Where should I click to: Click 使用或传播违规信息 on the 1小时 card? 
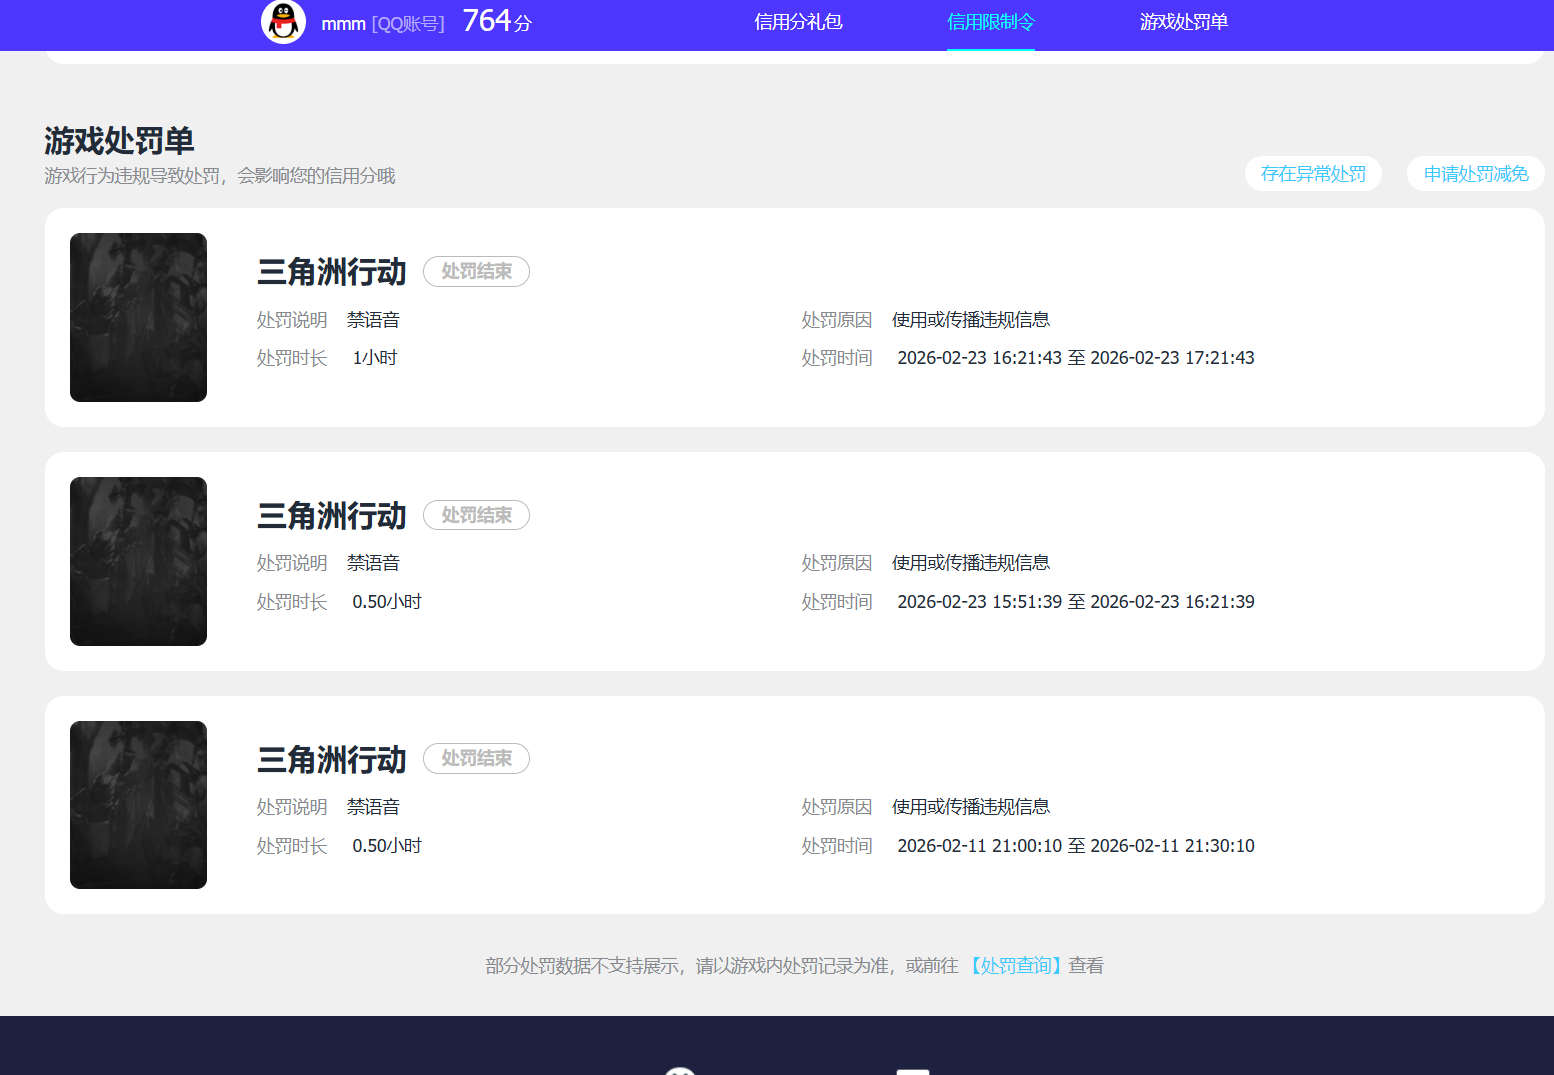(x=971, y=320)
